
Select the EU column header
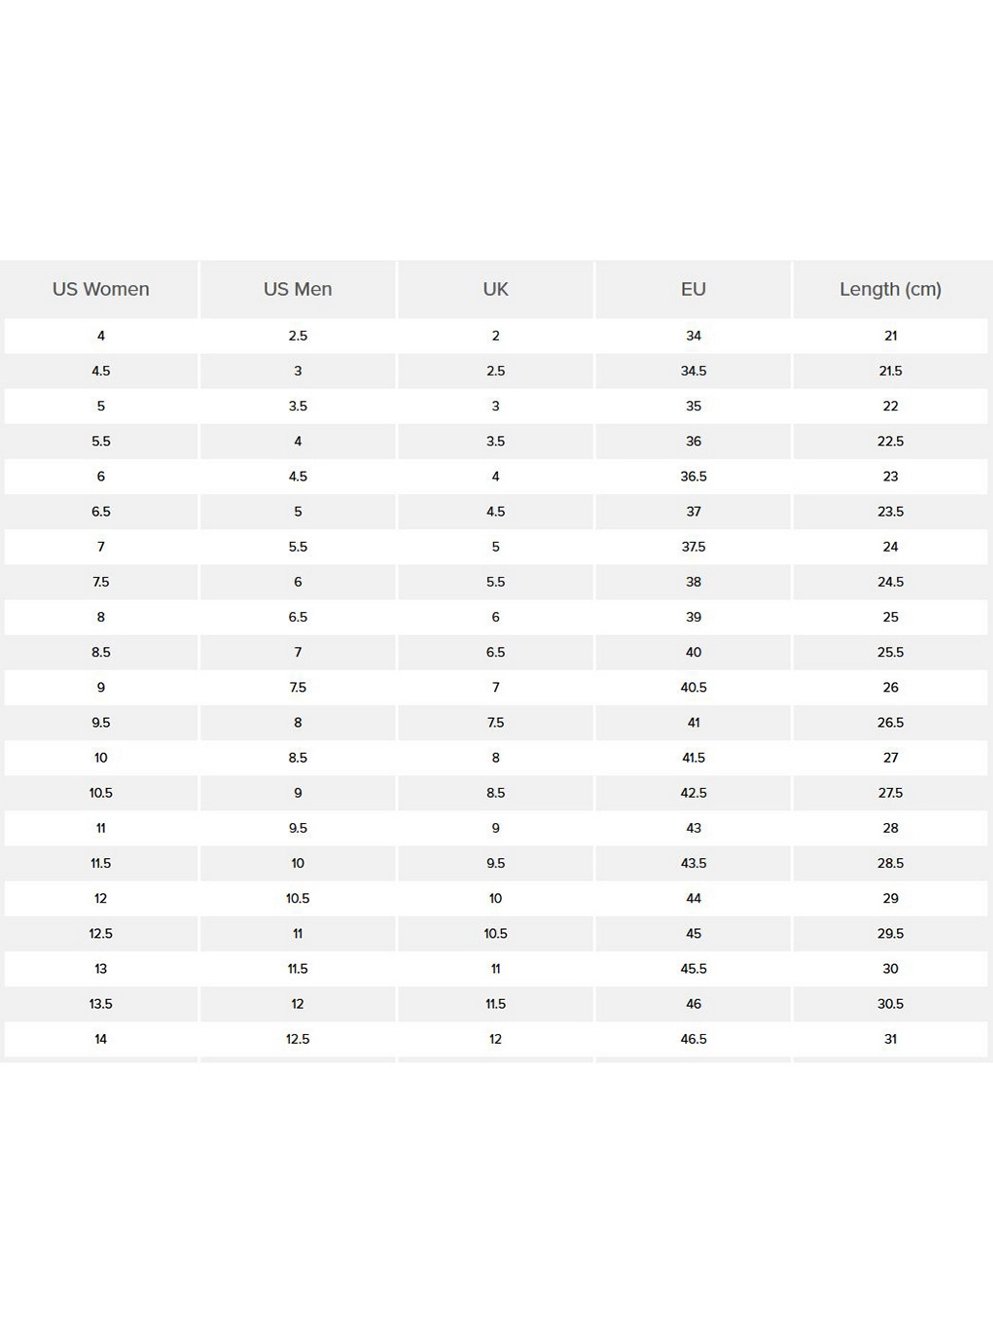(693, 289)
